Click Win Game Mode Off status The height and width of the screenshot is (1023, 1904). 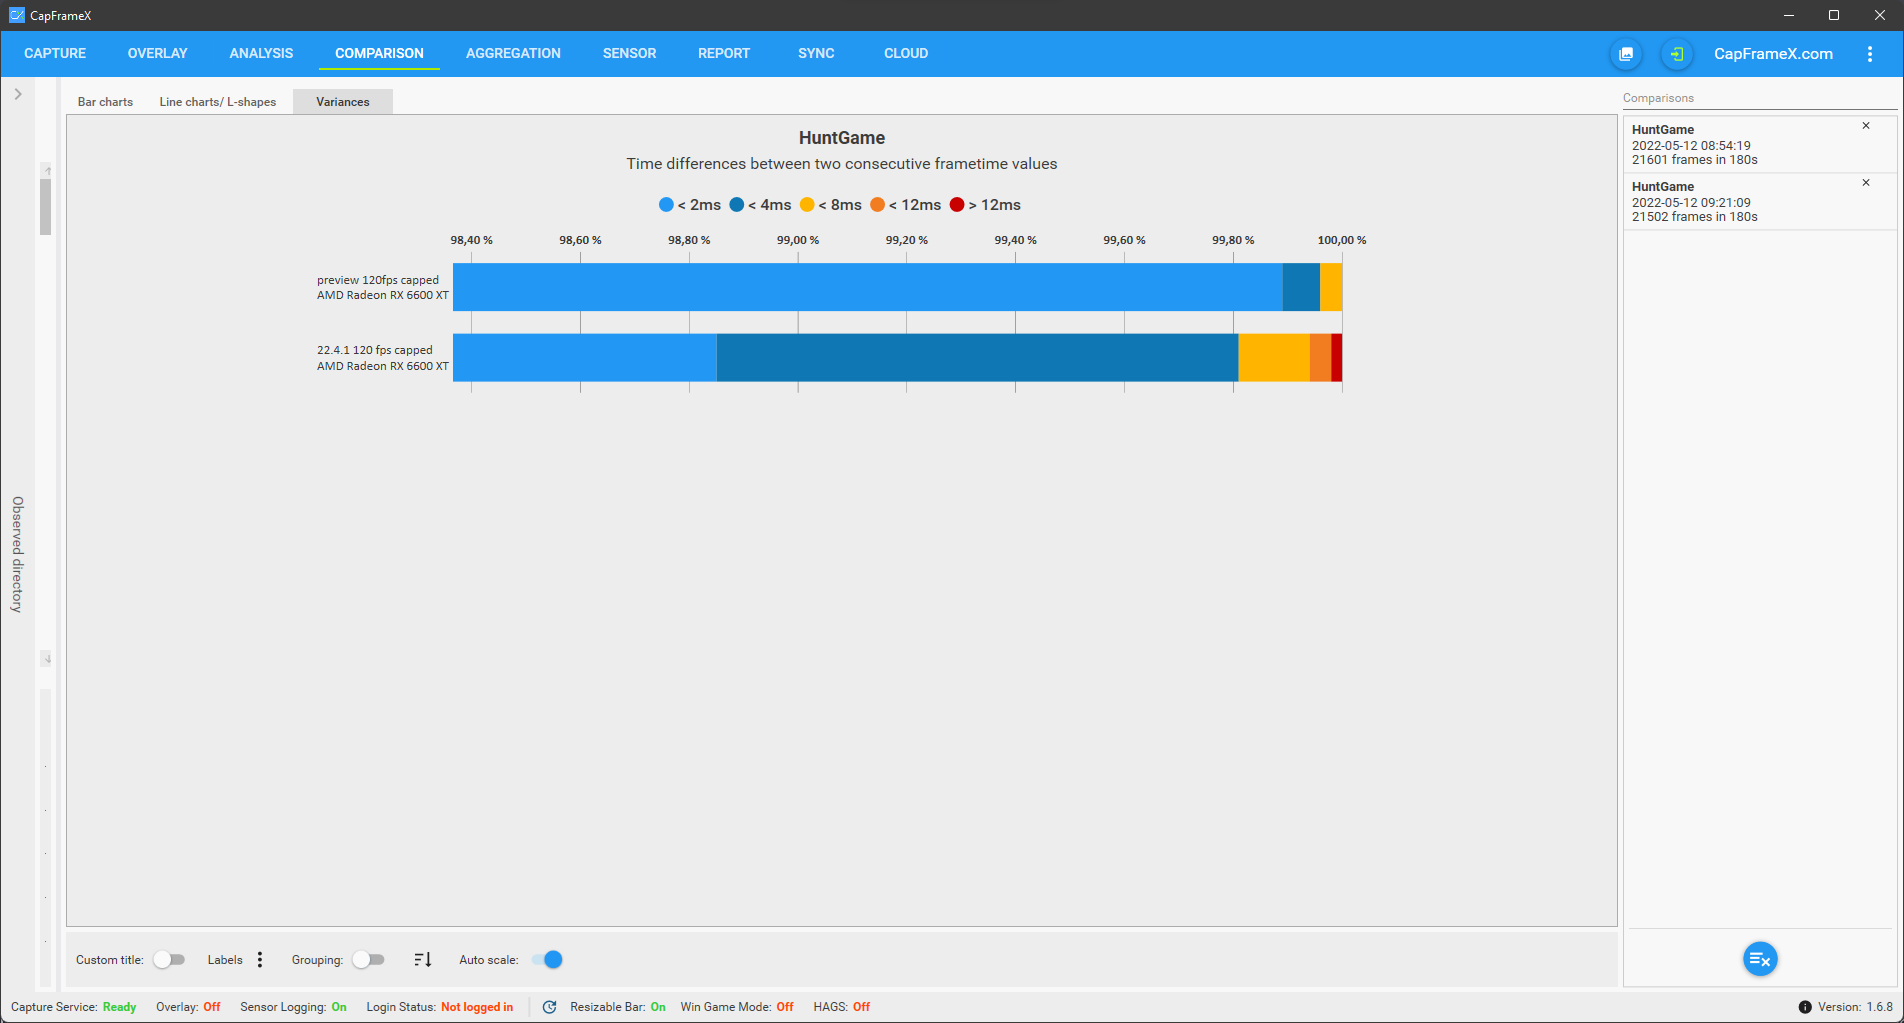737,1007
